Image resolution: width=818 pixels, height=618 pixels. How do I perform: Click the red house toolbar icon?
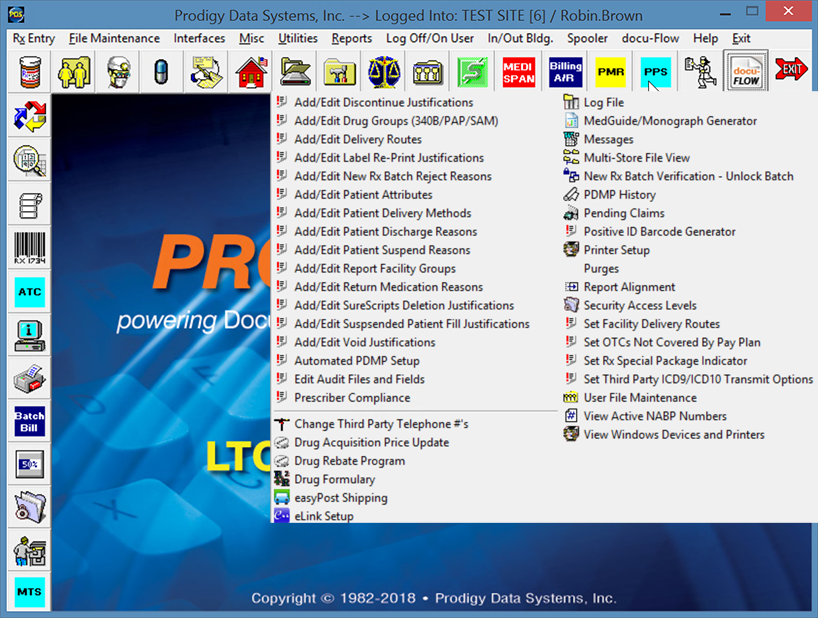(x=251, y=72)
